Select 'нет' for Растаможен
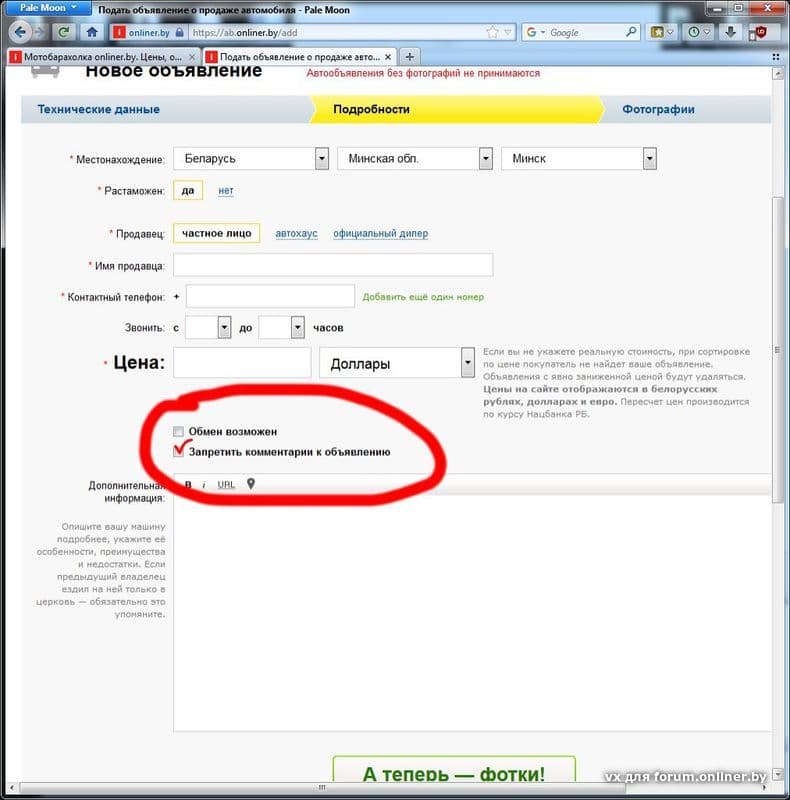This screenshot has width=790, height=800. (226, 190)
